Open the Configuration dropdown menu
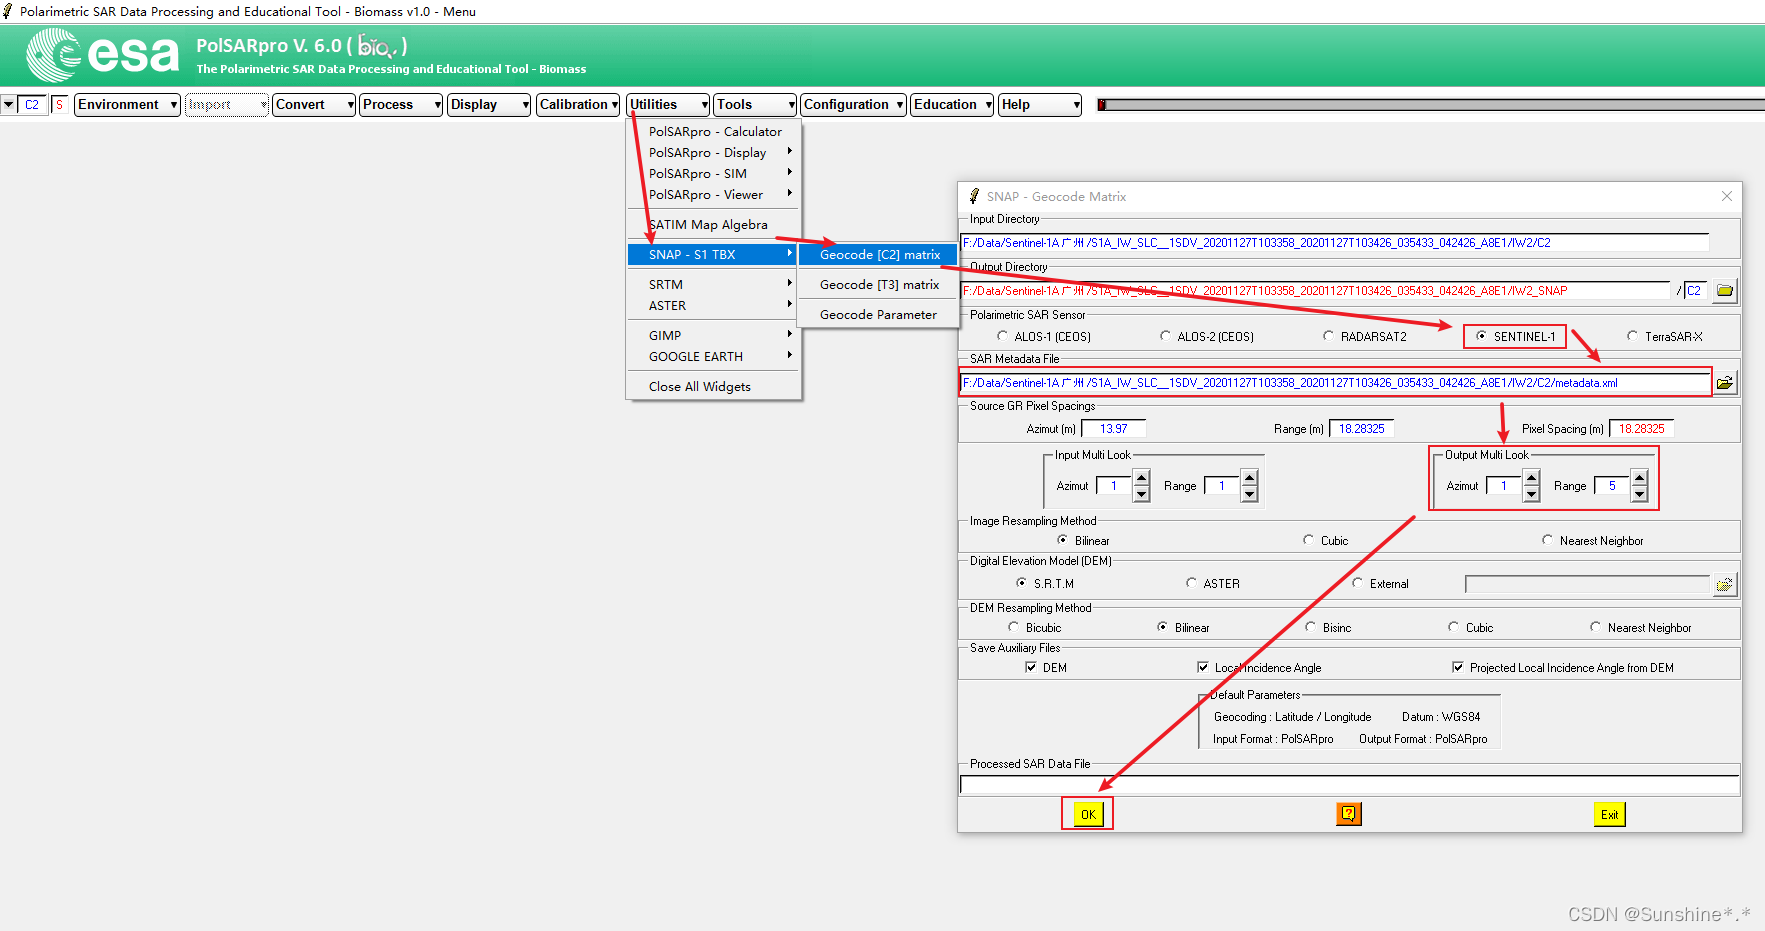 coord(853,105)
